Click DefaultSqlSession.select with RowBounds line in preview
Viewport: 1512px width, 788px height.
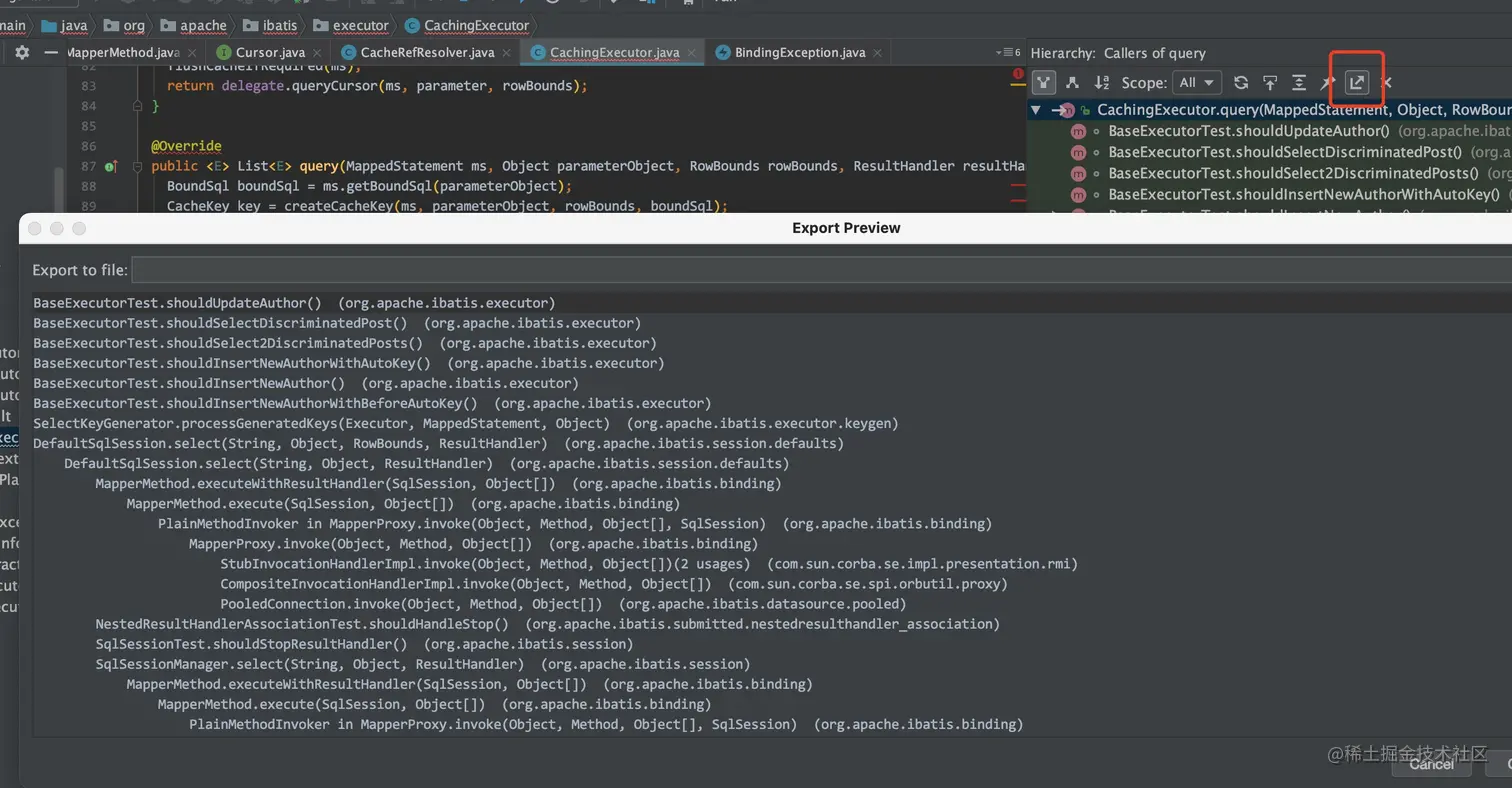438,443
